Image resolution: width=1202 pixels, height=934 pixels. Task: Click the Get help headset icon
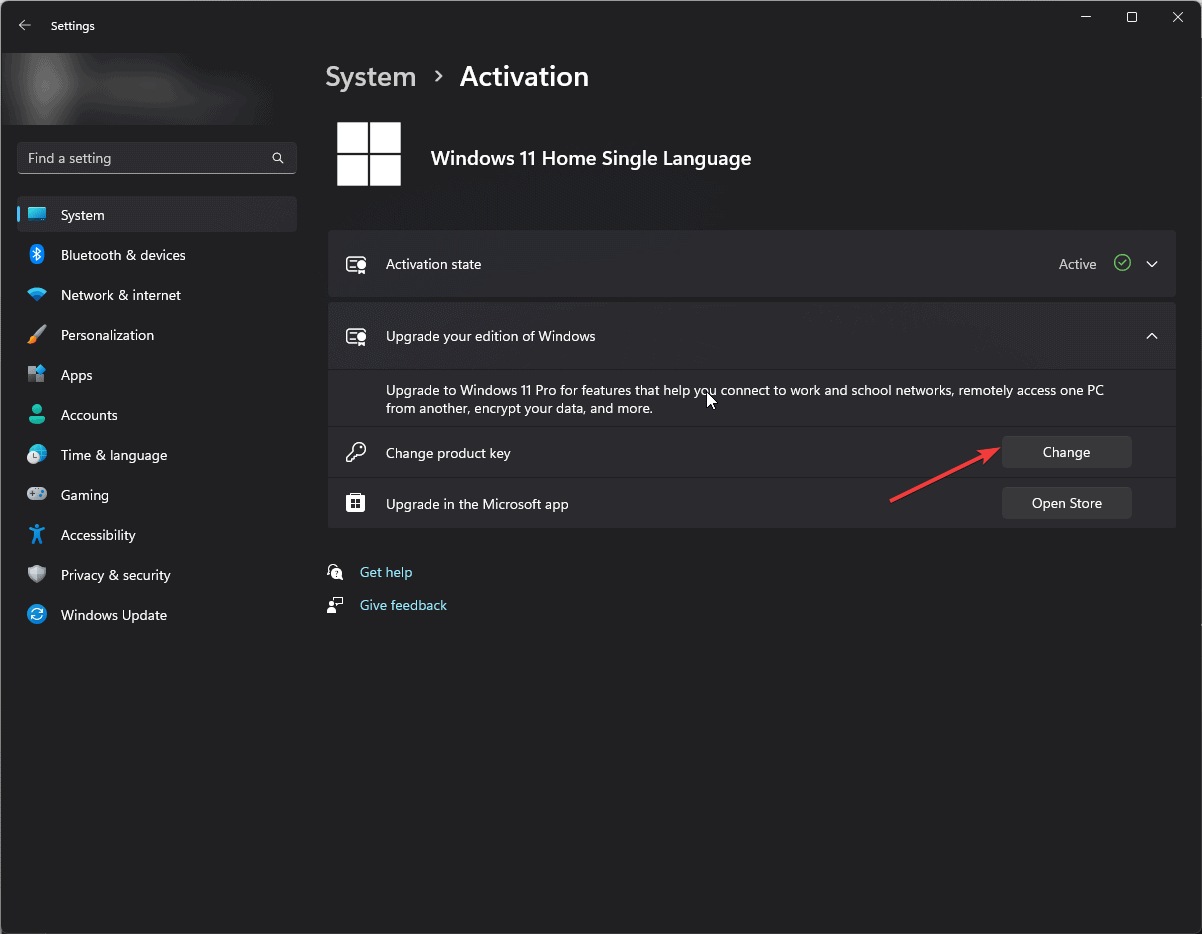click(x=335, y=572)
